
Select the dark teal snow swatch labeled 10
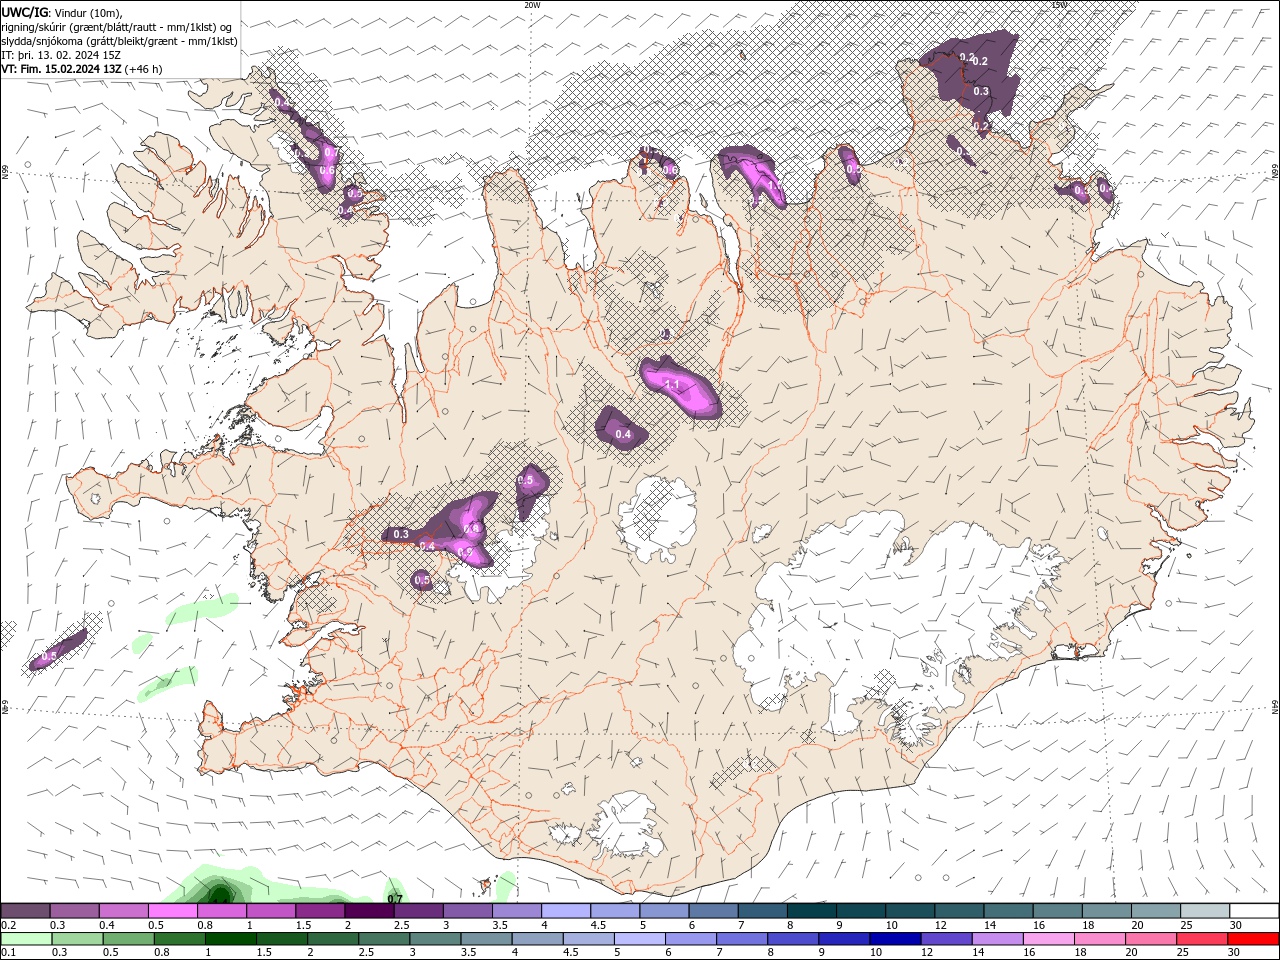(909, 910)
